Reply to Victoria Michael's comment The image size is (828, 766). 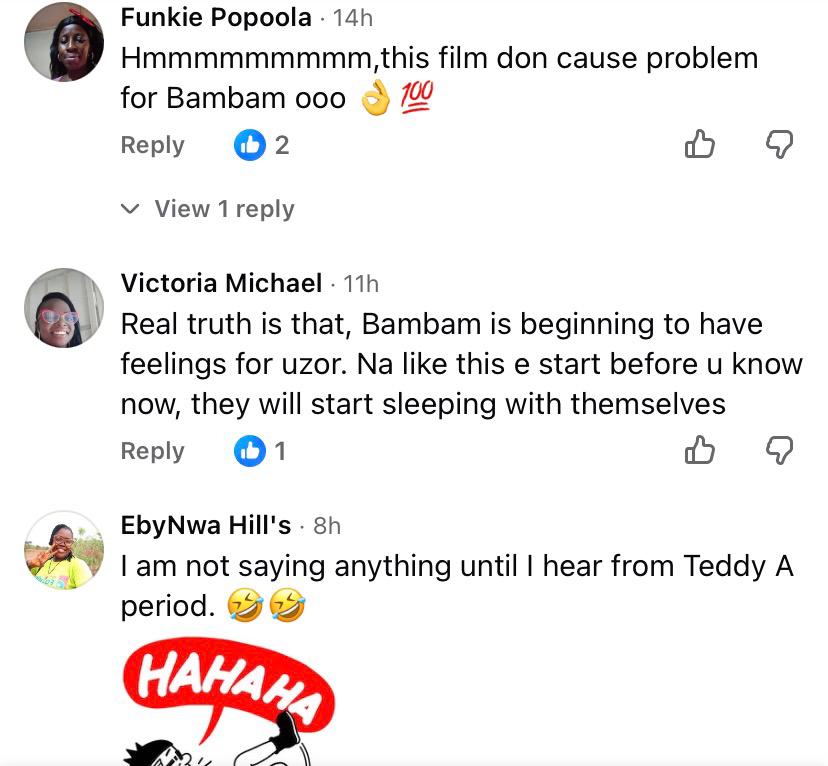point(152,451)
